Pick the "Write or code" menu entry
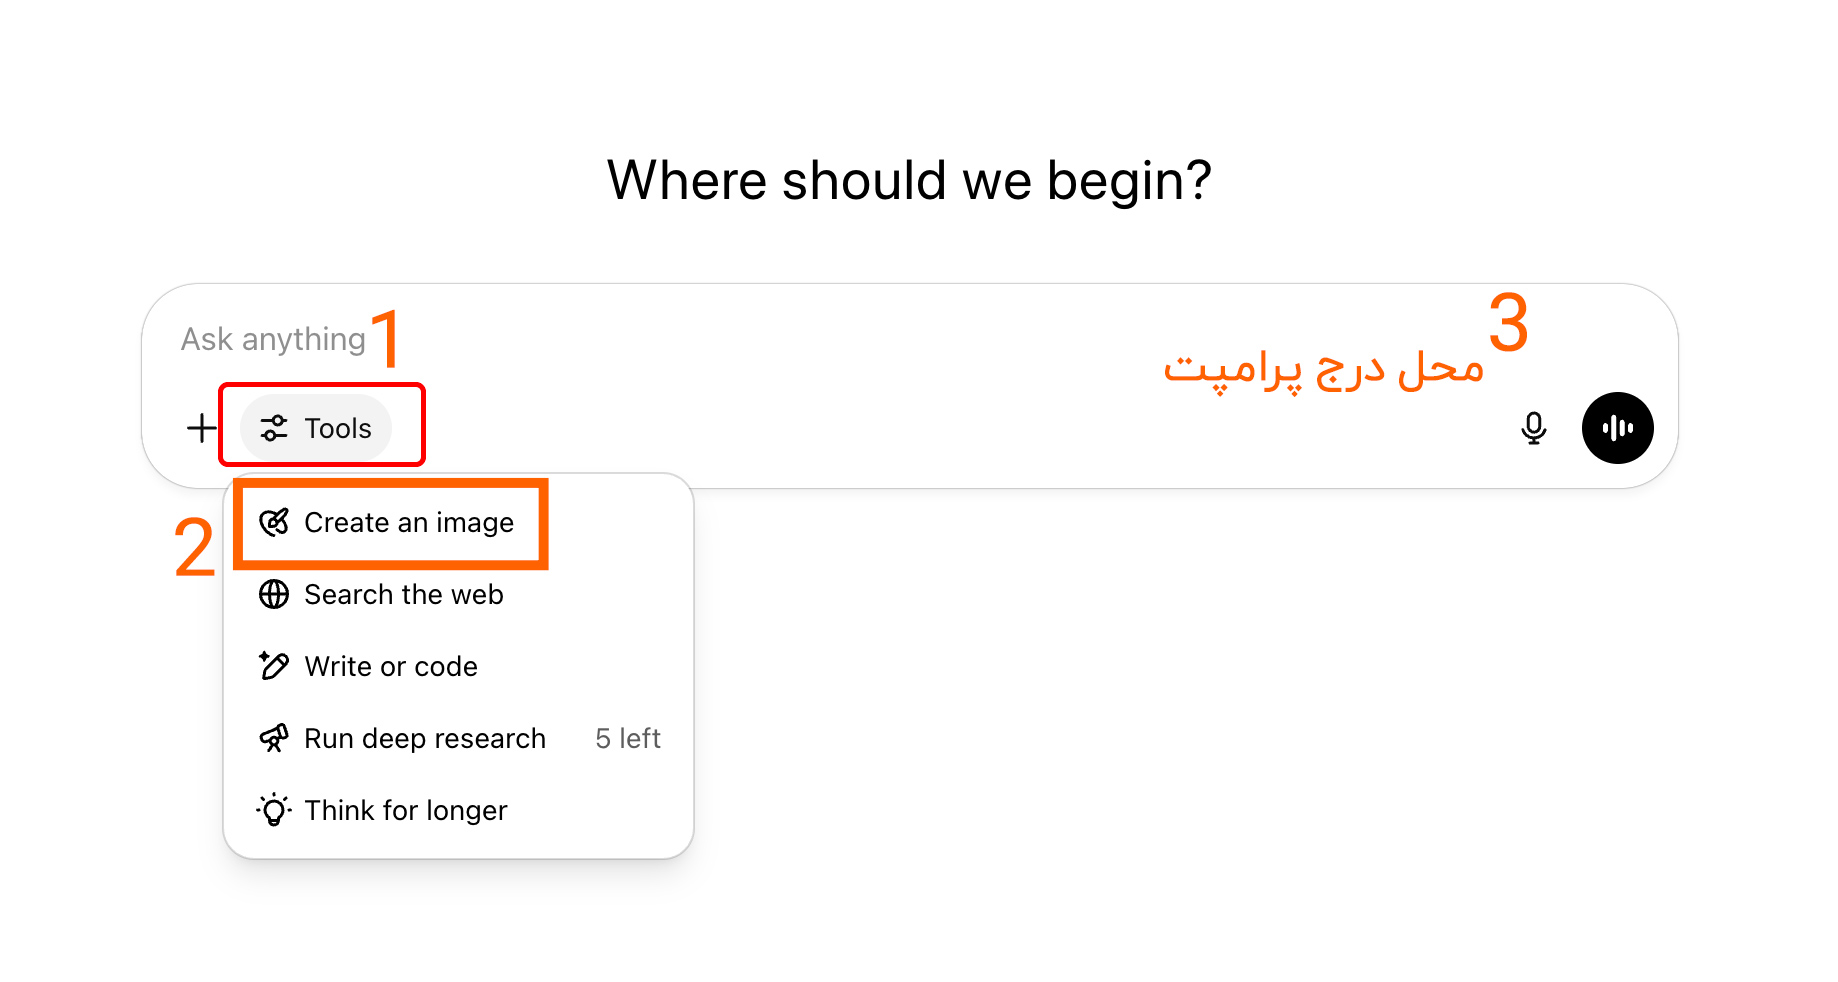Image resolution: width=1838 pixels, height=982 pixels. (391, 666)
